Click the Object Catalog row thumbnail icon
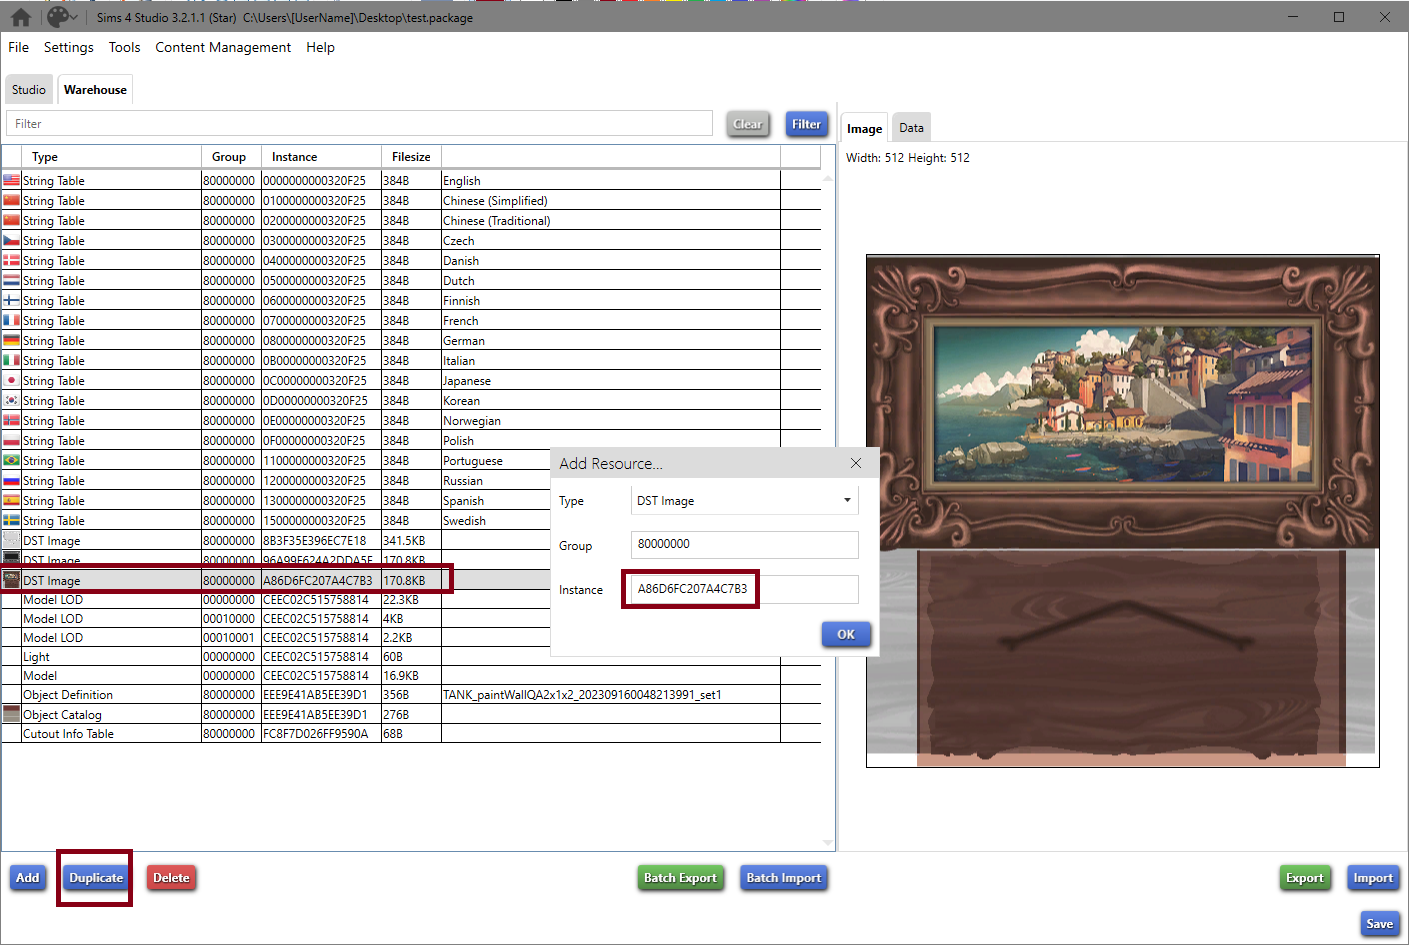This screenshot has height=945, width=1409. tap(11, 714)
